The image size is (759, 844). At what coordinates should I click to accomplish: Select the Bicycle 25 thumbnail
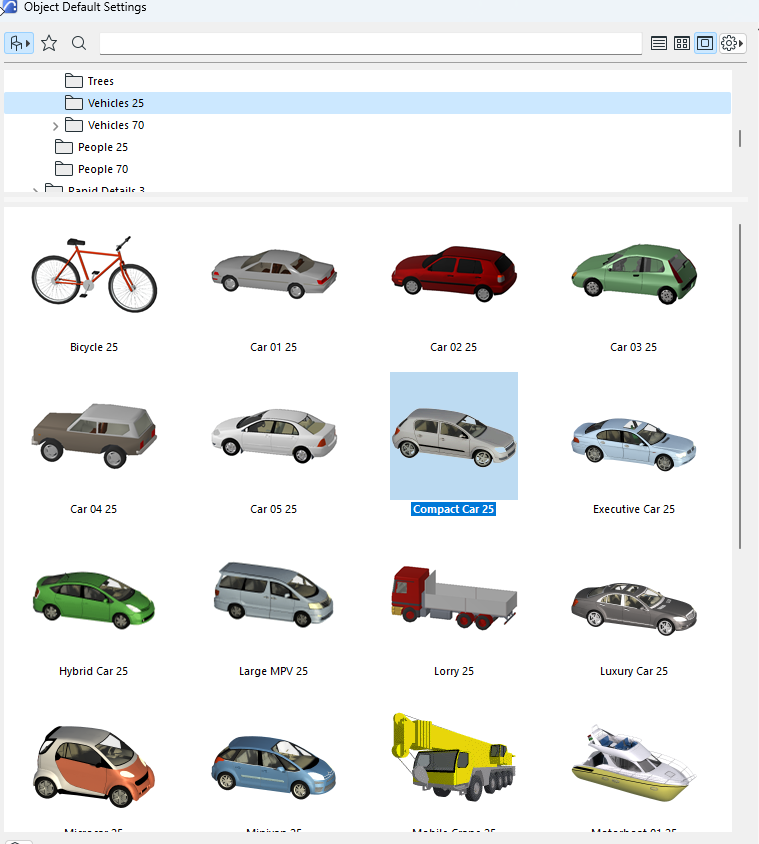point(94,274)
